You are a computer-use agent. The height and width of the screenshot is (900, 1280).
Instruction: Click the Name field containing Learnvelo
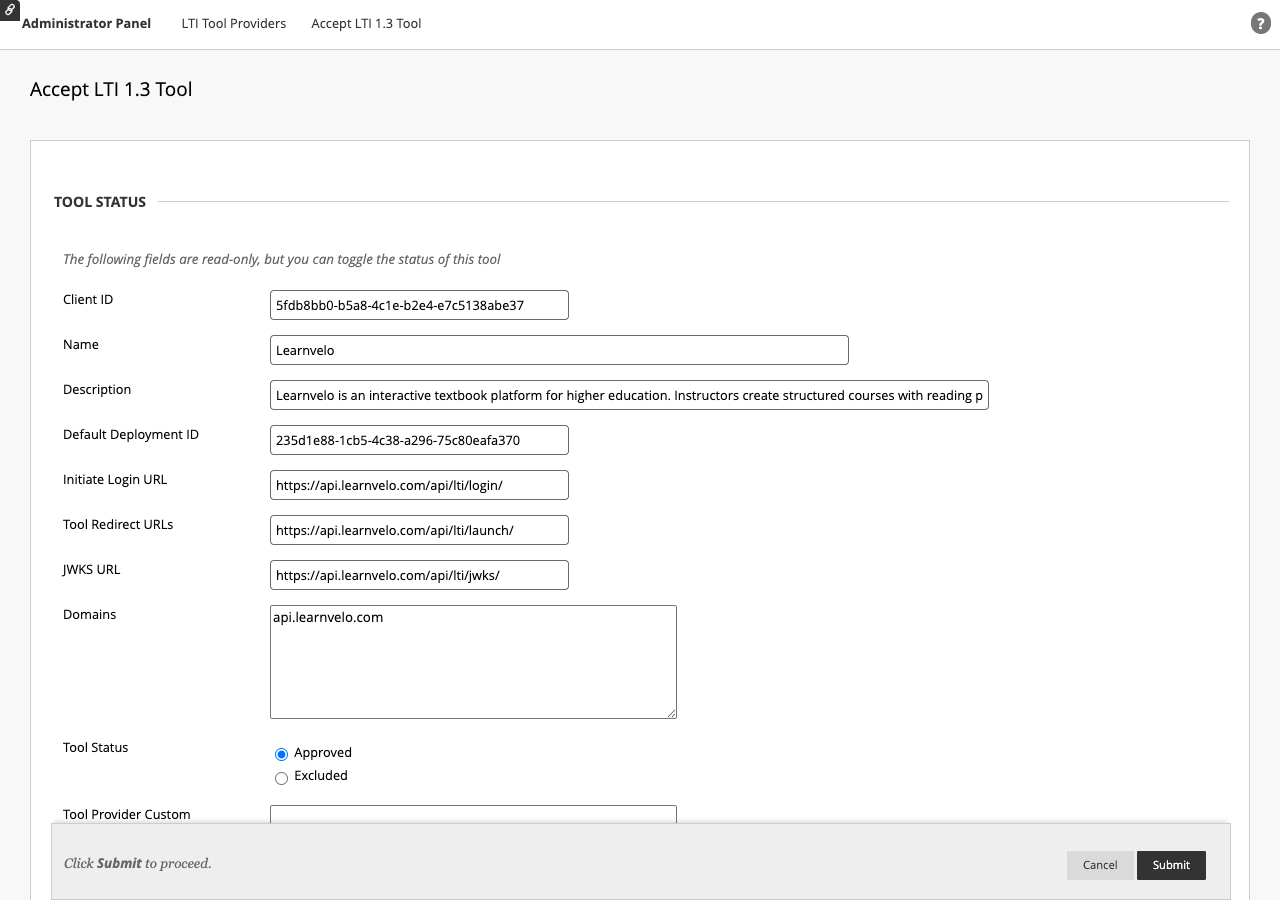click(558, 350)
